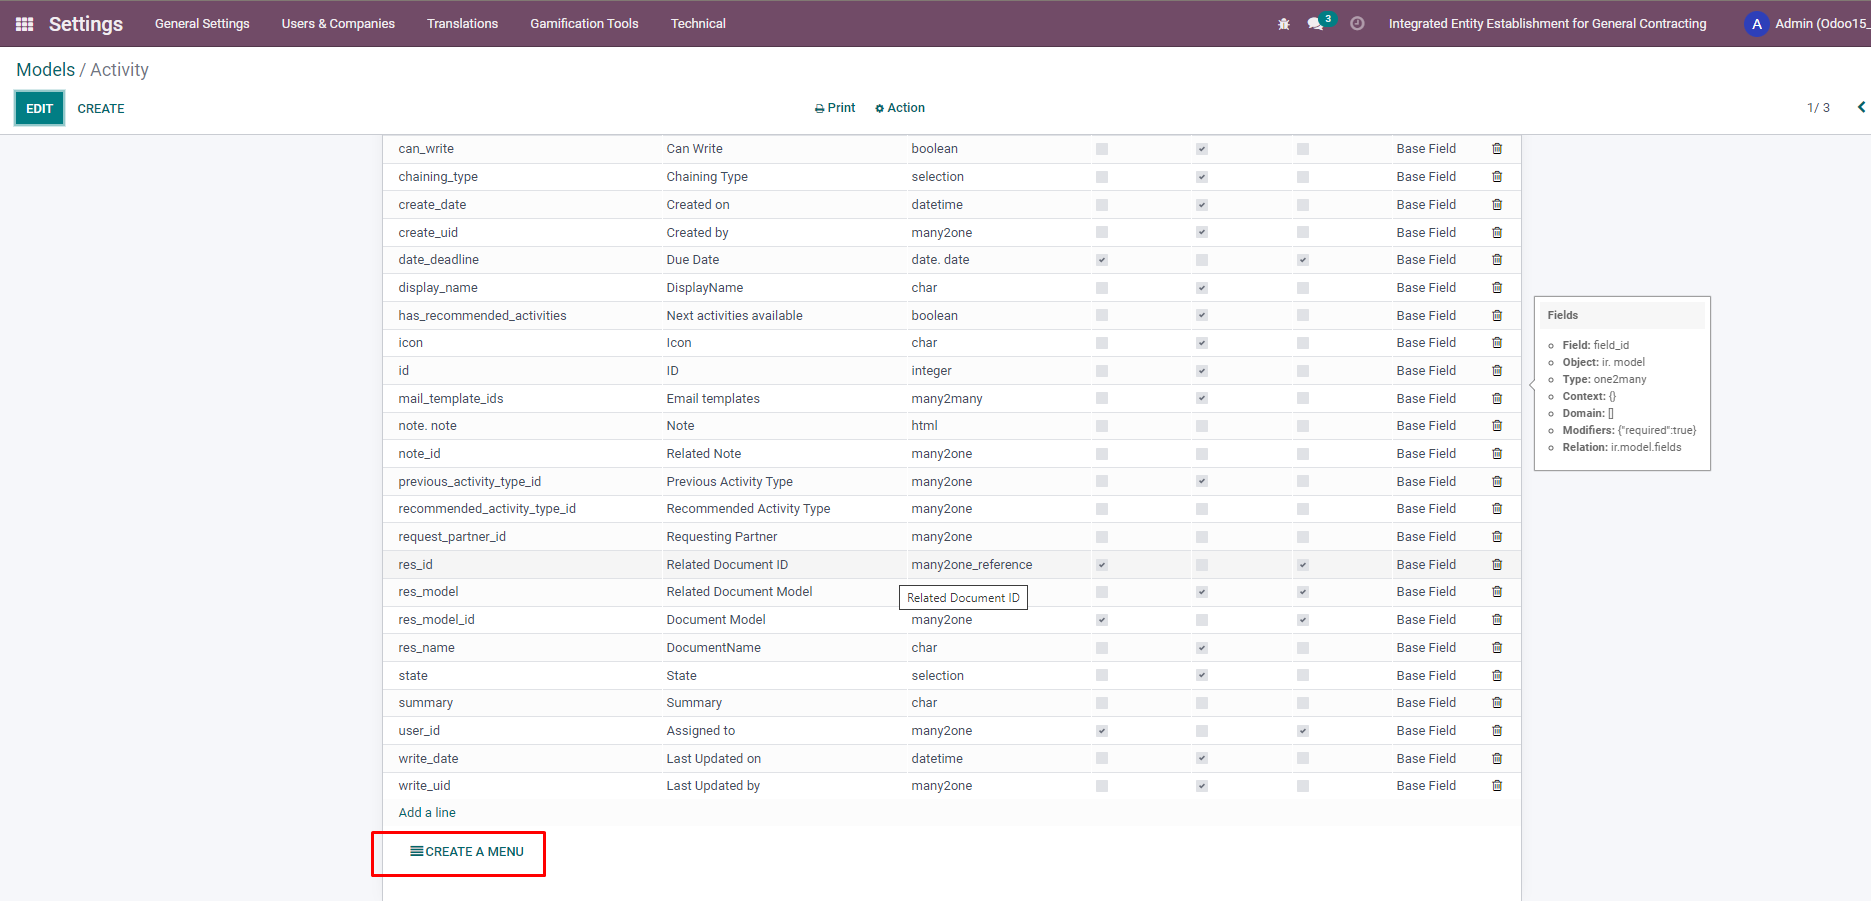Delete the icon field row
The width and height of the screenshot is (1871, 901).
[x=1497, y=343]
